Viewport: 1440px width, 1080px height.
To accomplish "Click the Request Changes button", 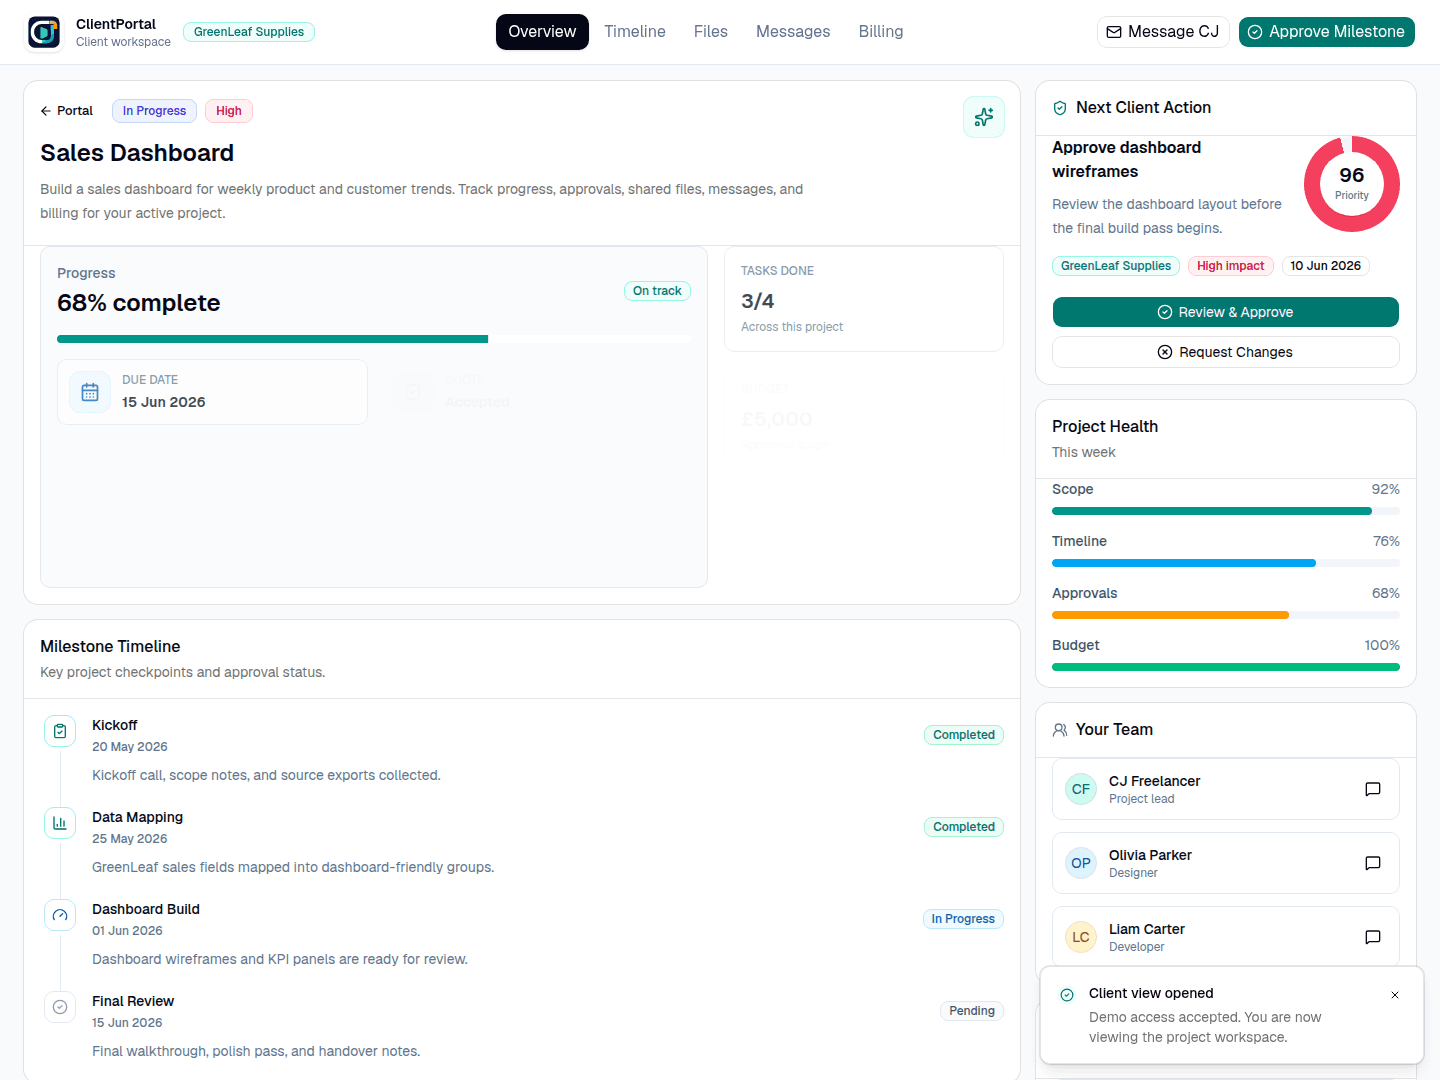I will 1226,352.
